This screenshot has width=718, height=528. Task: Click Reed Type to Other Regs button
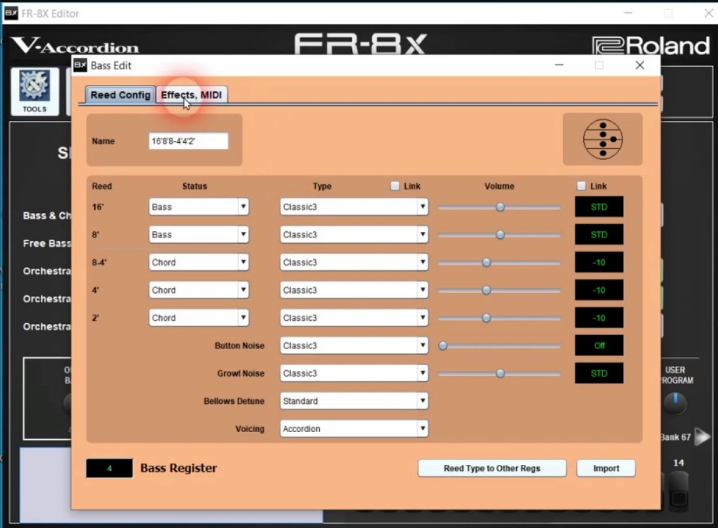click(x=492, y=468)
